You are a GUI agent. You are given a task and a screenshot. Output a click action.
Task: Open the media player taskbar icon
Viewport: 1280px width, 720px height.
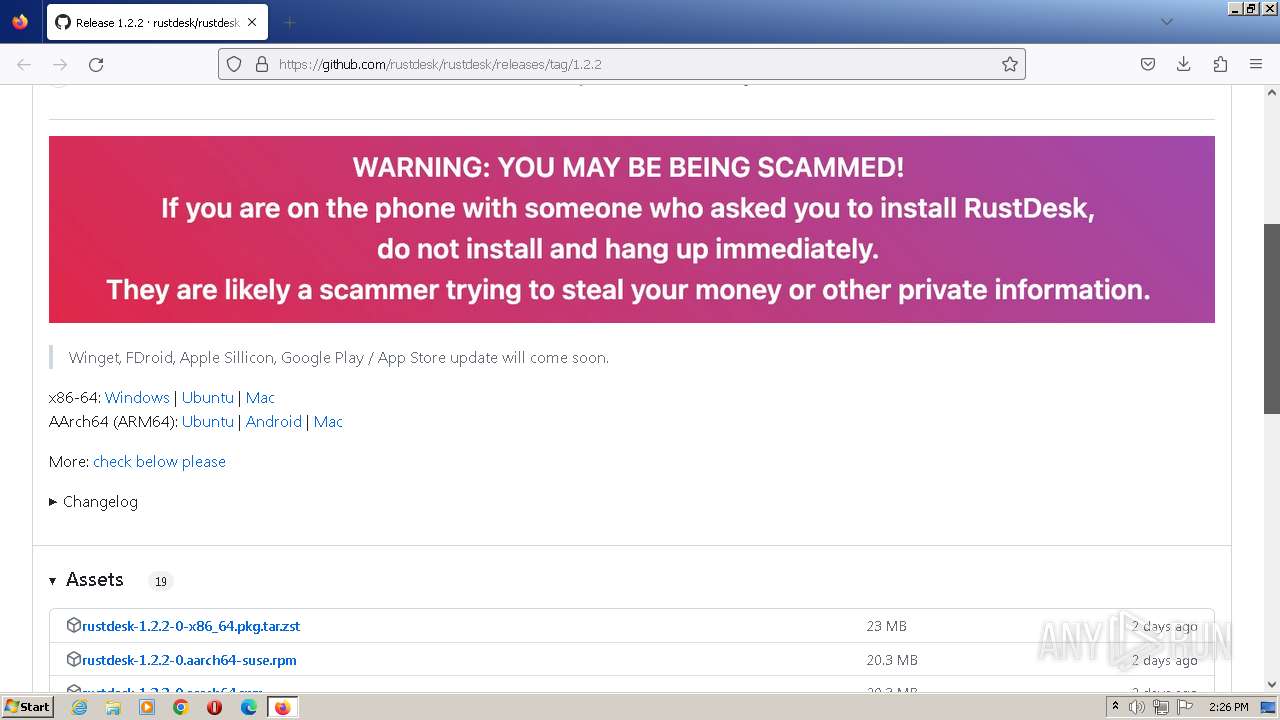coord(147,707)
